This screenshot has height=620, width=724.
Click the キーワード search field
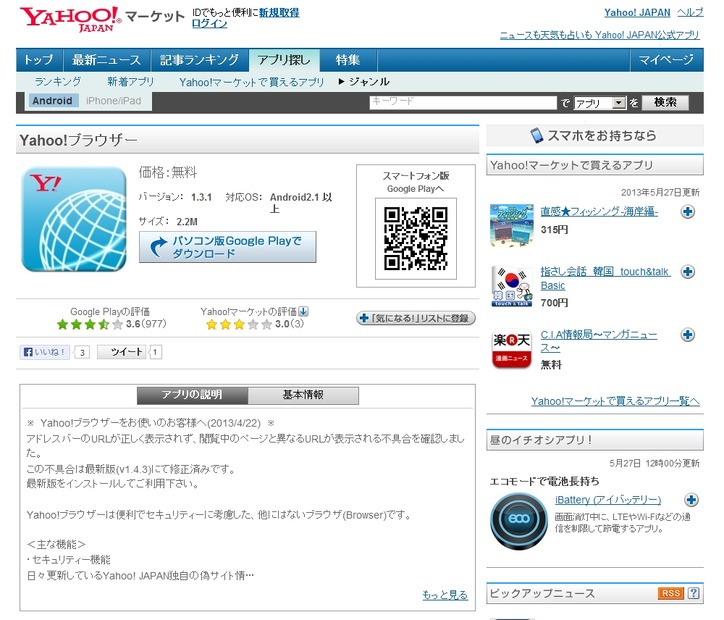[463, 102]
